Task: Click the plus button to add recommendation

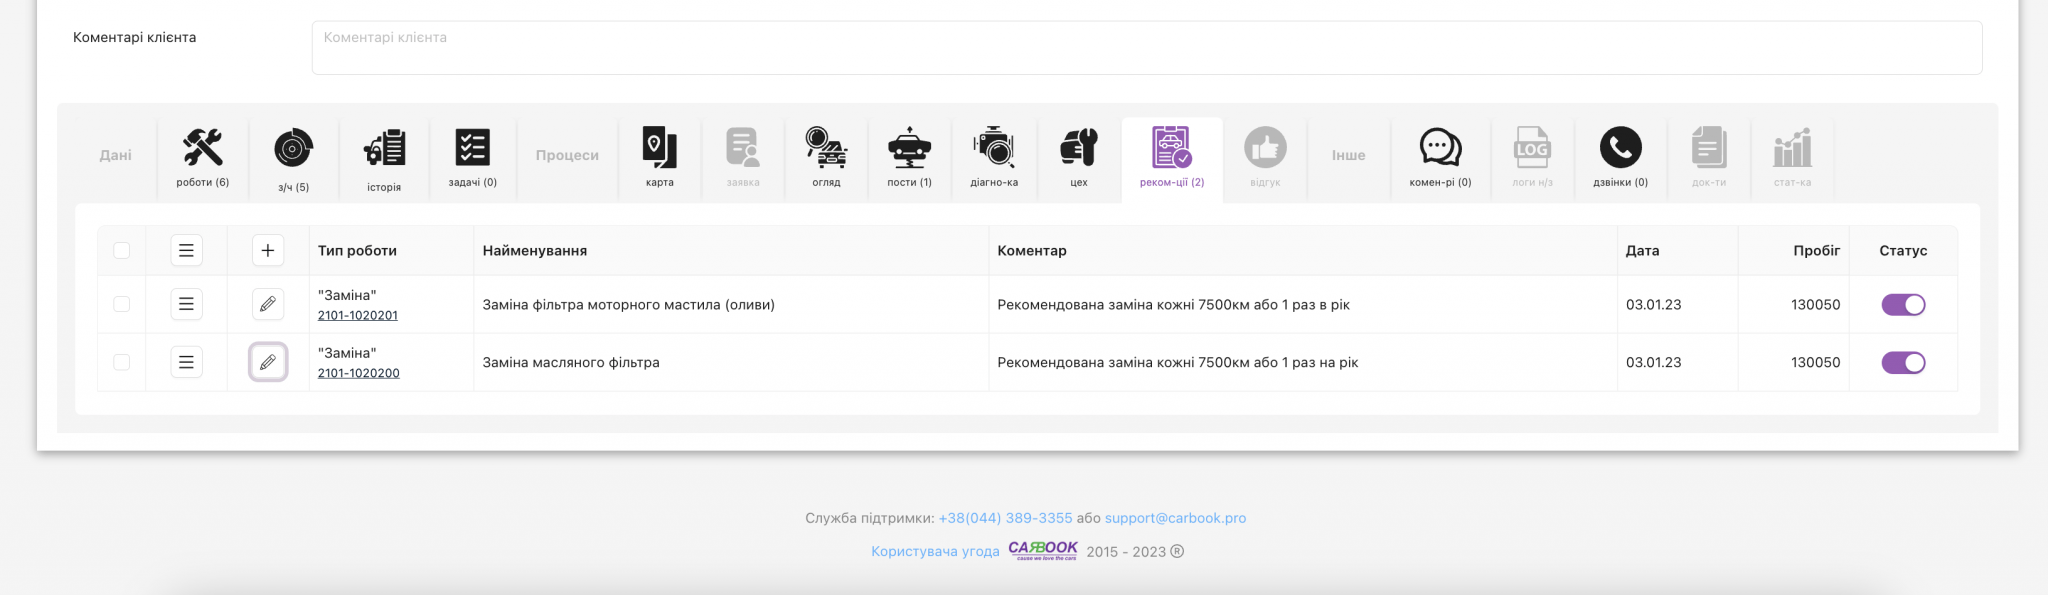Action: (x=268, y=251)
